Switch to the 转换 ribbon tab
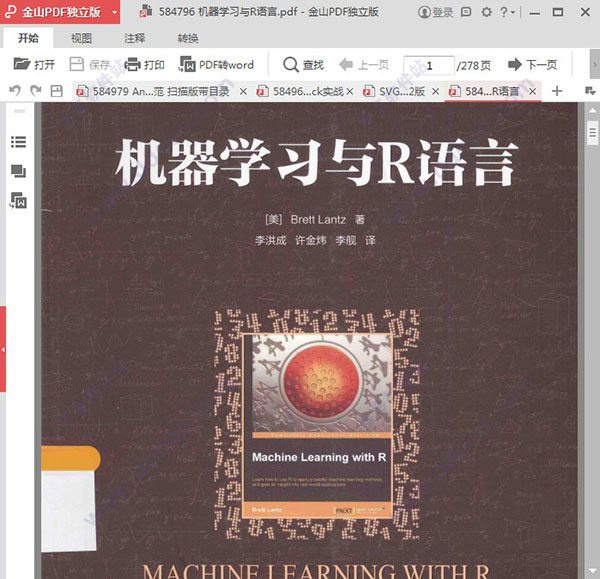The width and height of the screenshot is (600, 579). [x=188, y=38]
